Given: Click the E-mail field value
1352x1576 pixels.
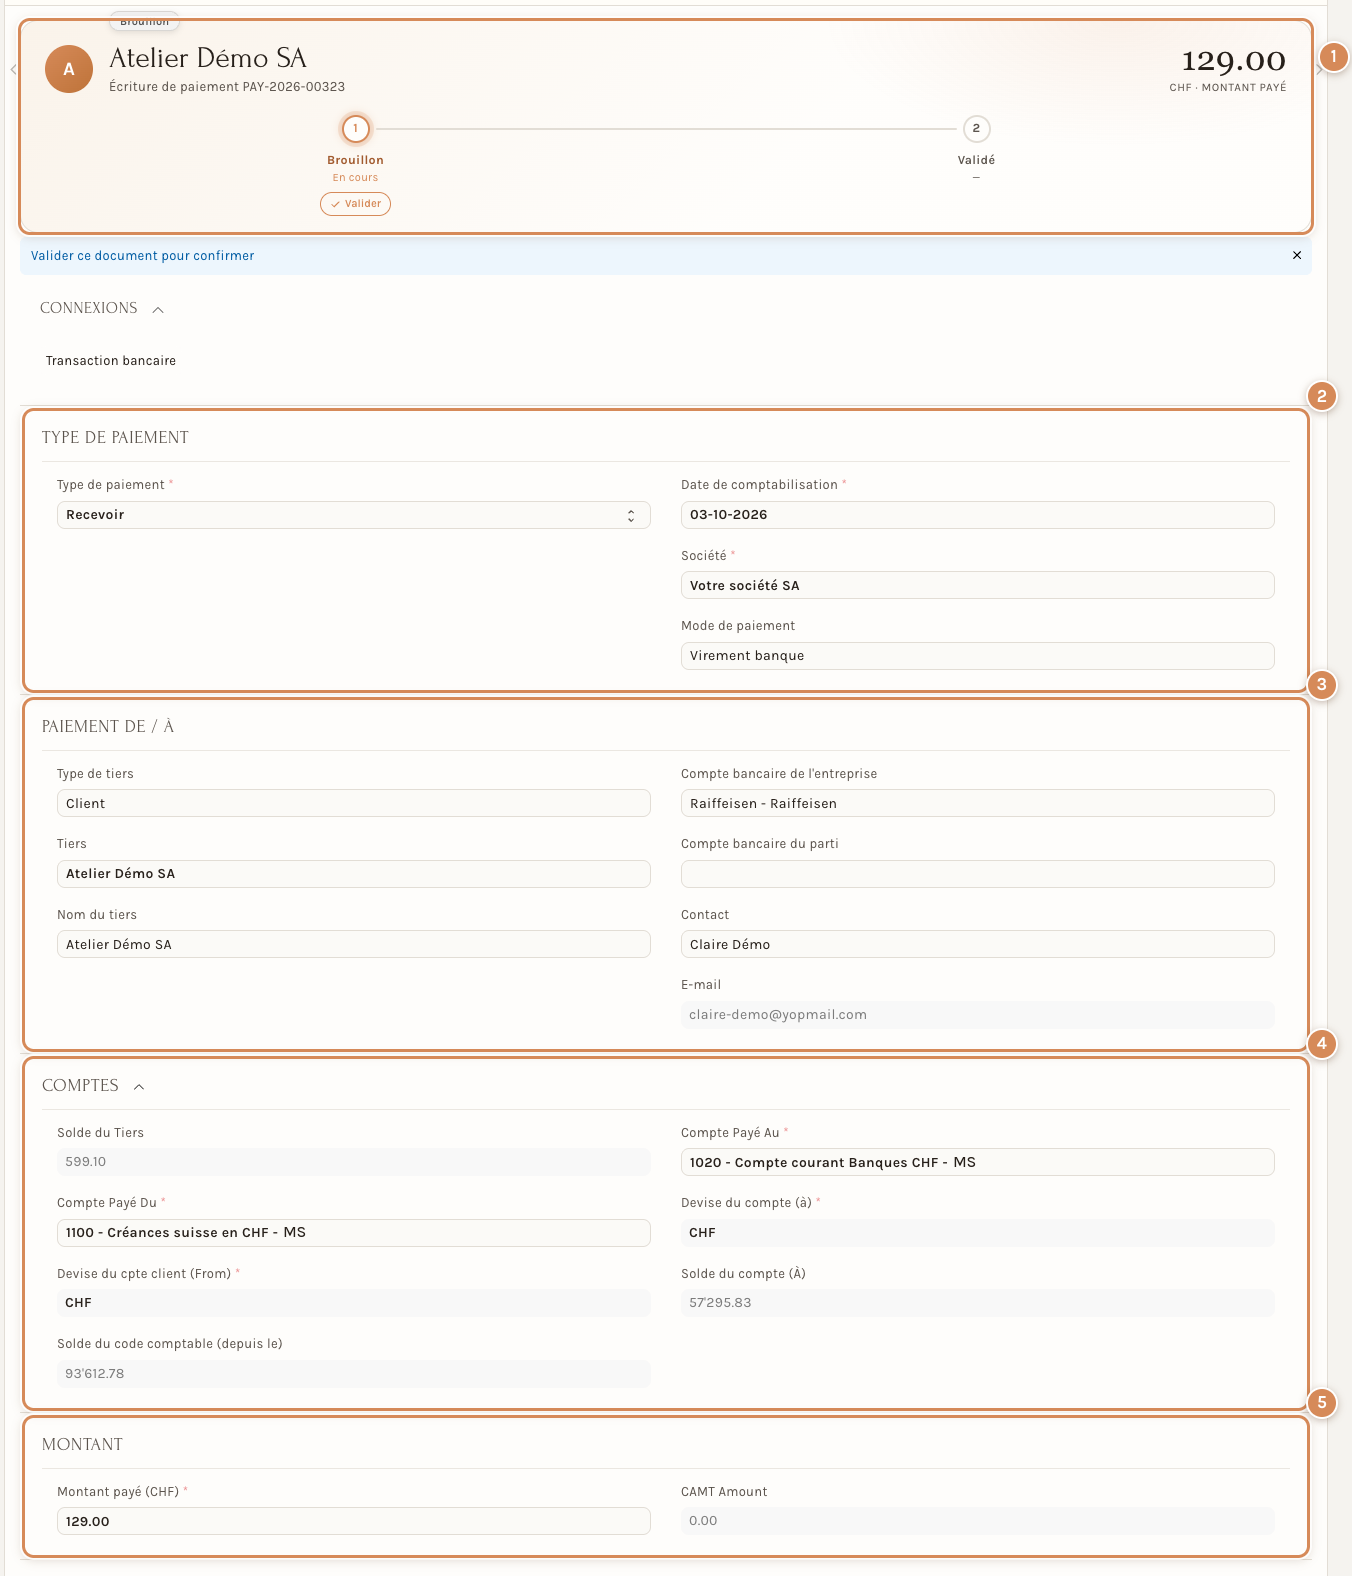Looking at the screenshot, I should click(977, 1015).
